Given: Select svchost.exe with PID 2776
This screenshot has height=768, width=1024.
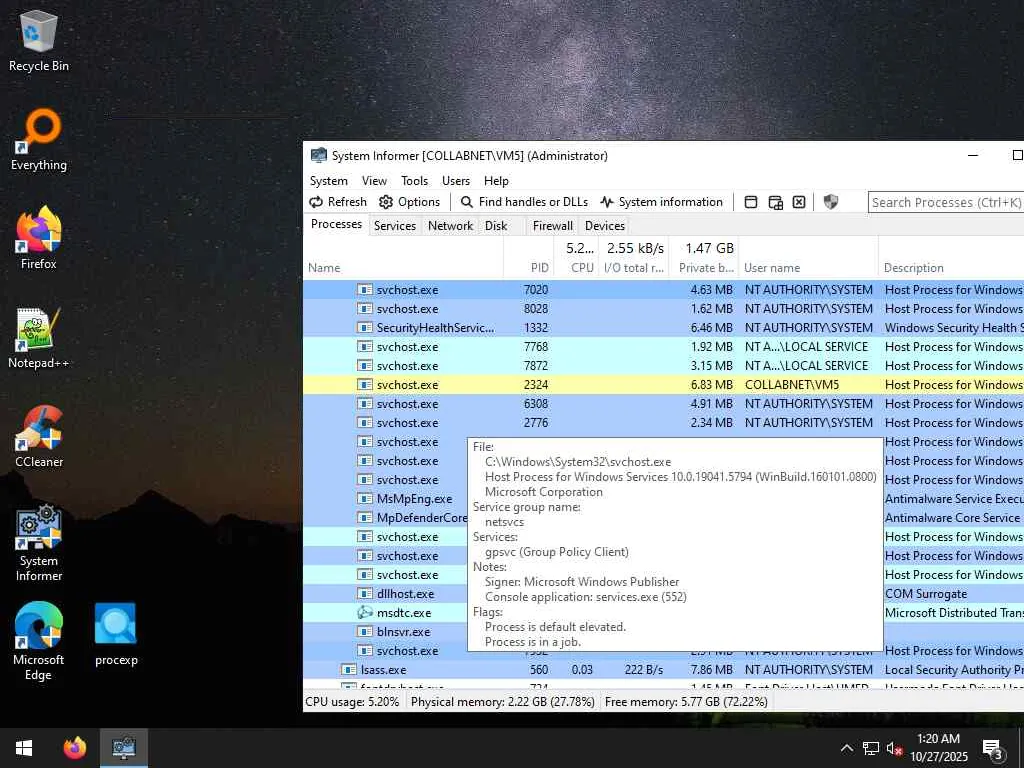Looking at the screenshot, I should point(664,423).
